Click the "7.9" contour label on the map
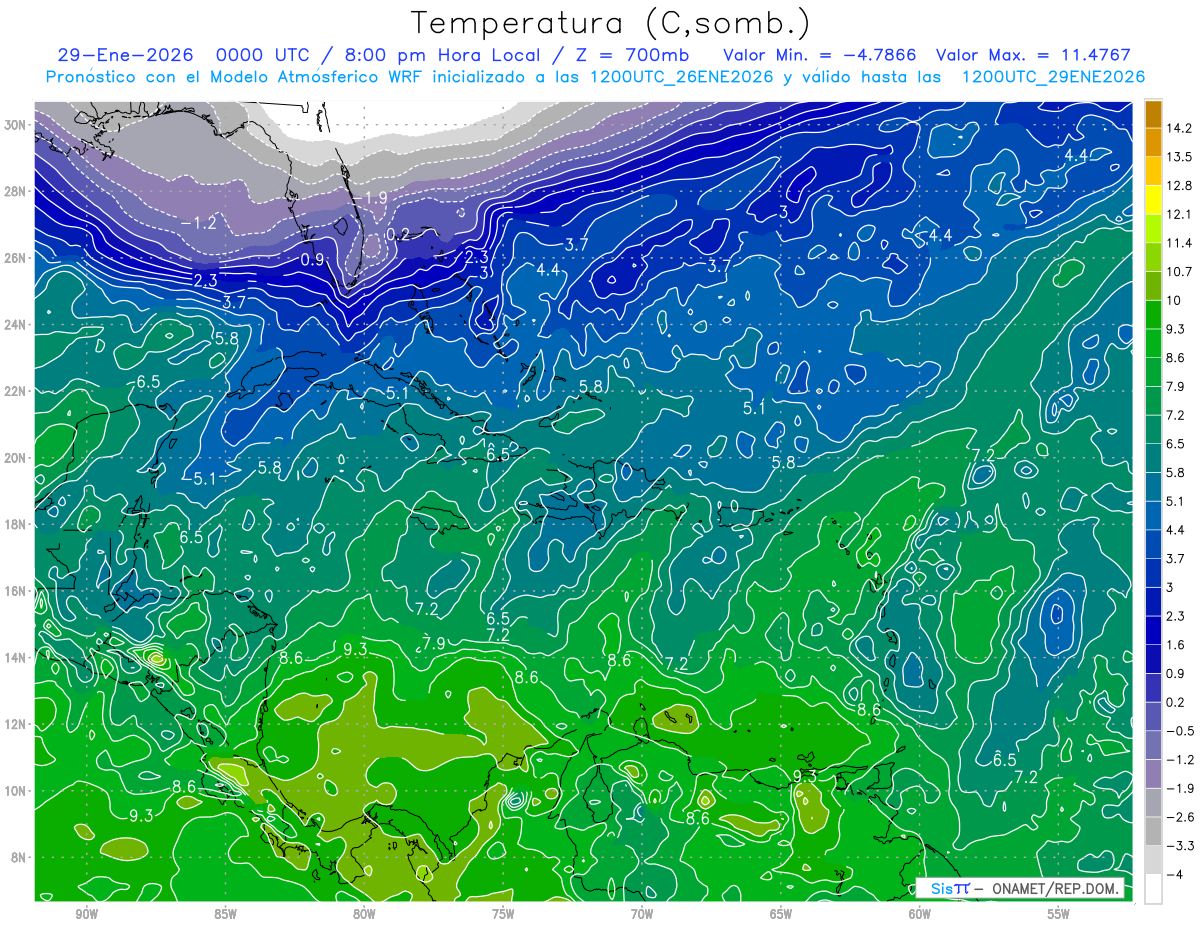 434,642
